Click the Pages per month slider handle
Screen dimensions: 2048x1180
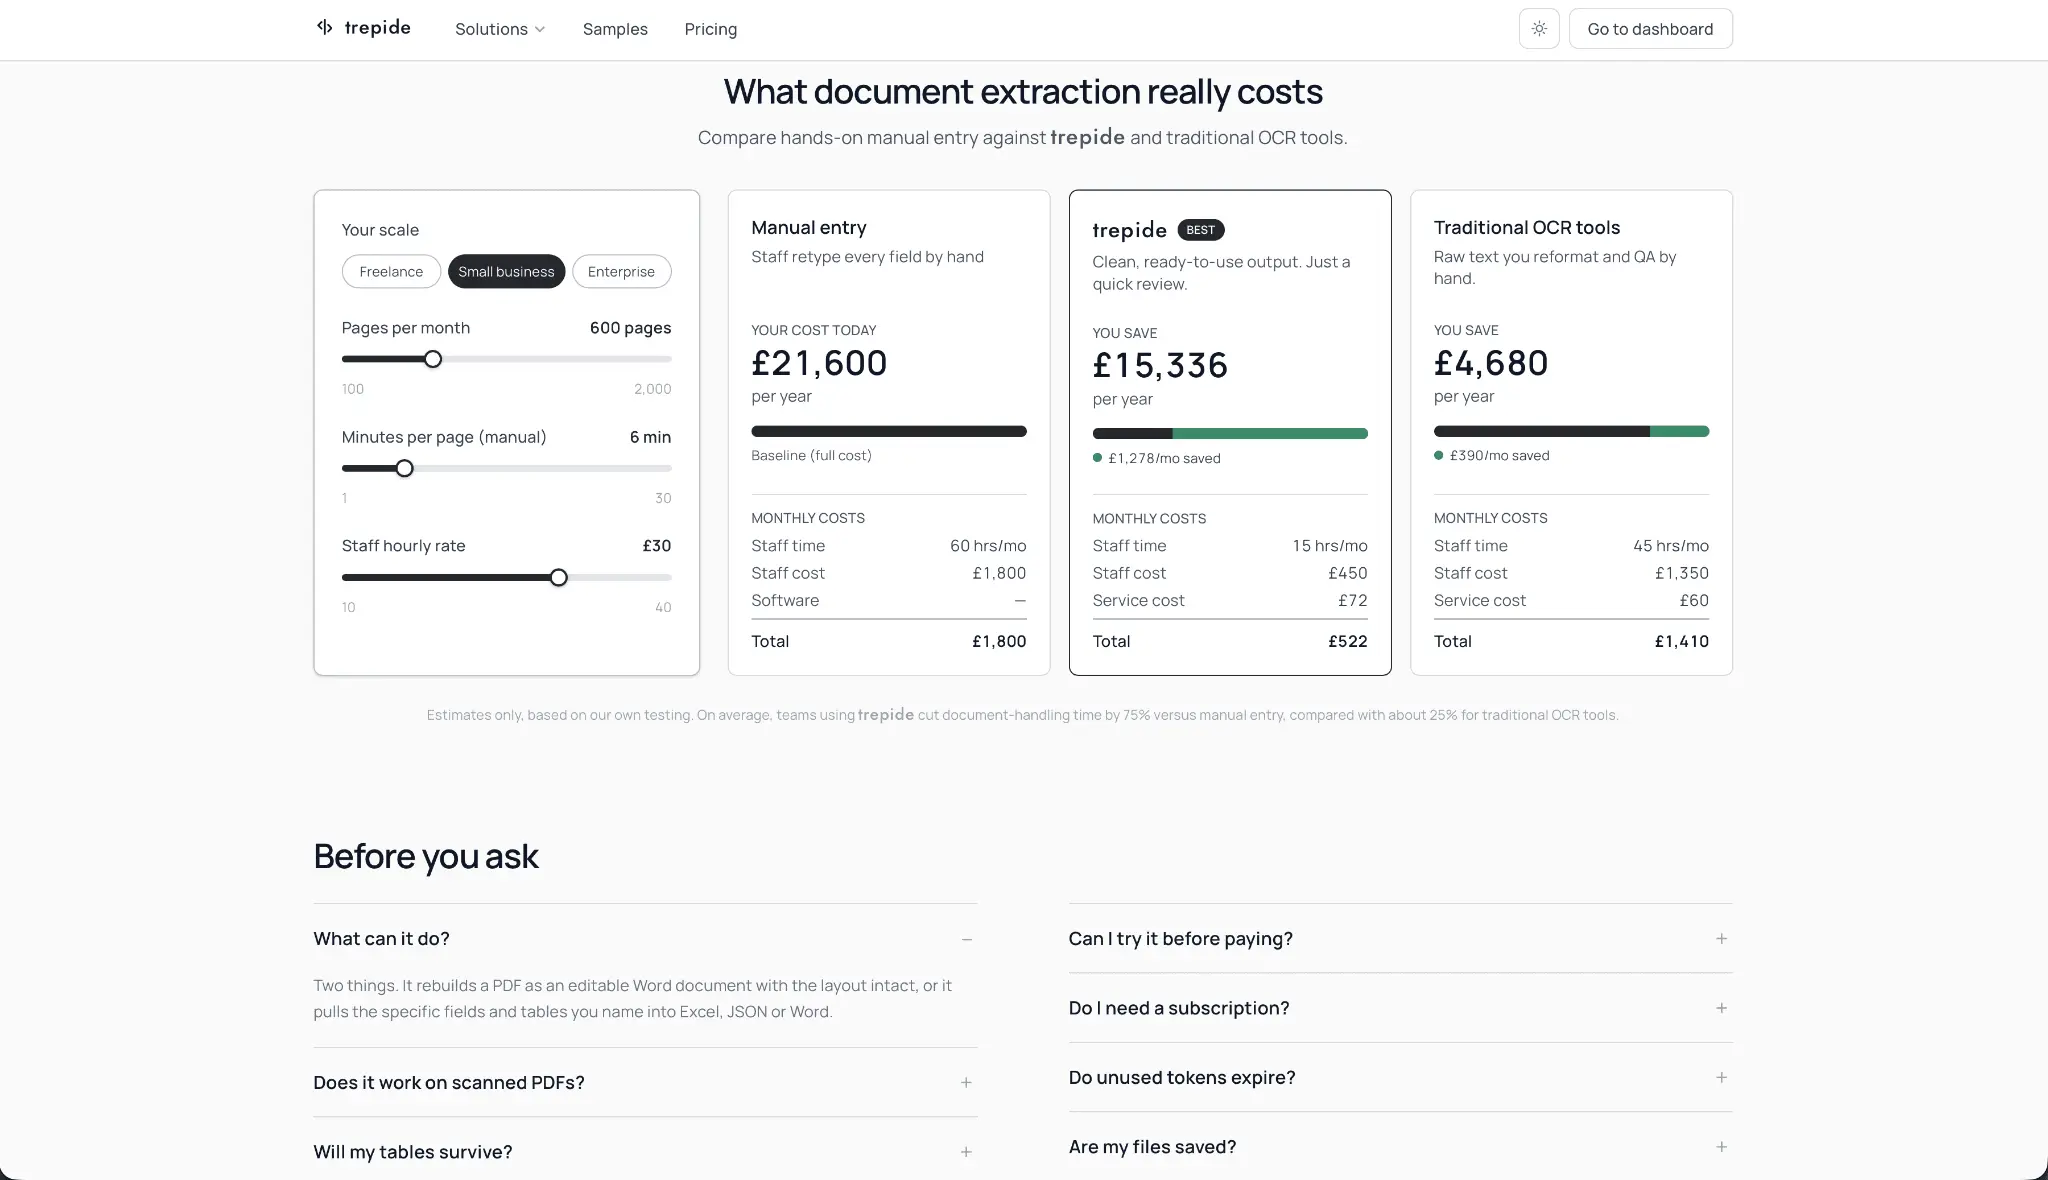[x=433, y=359]
